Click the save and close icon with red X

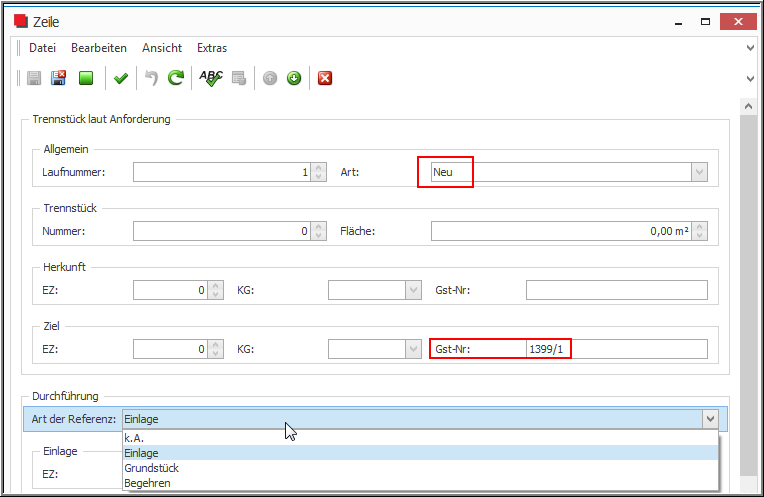(x=59, y=78)
